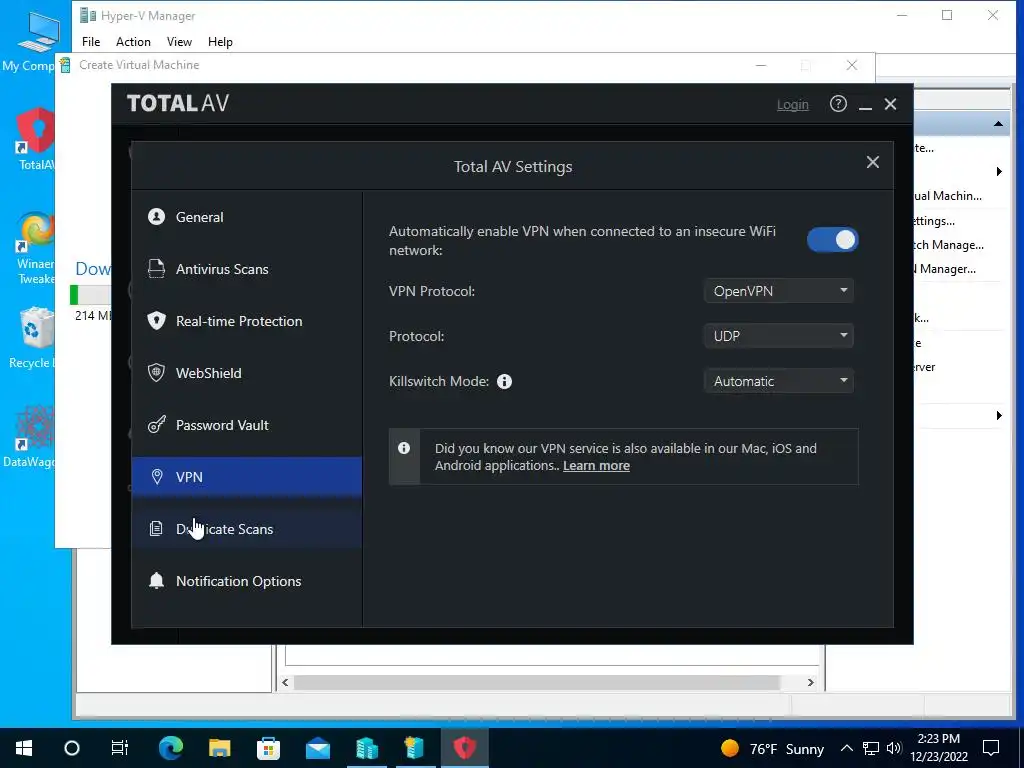Open Antivirus Scans settings
This screenshot has height=768, width=1024.
point(247,269)
